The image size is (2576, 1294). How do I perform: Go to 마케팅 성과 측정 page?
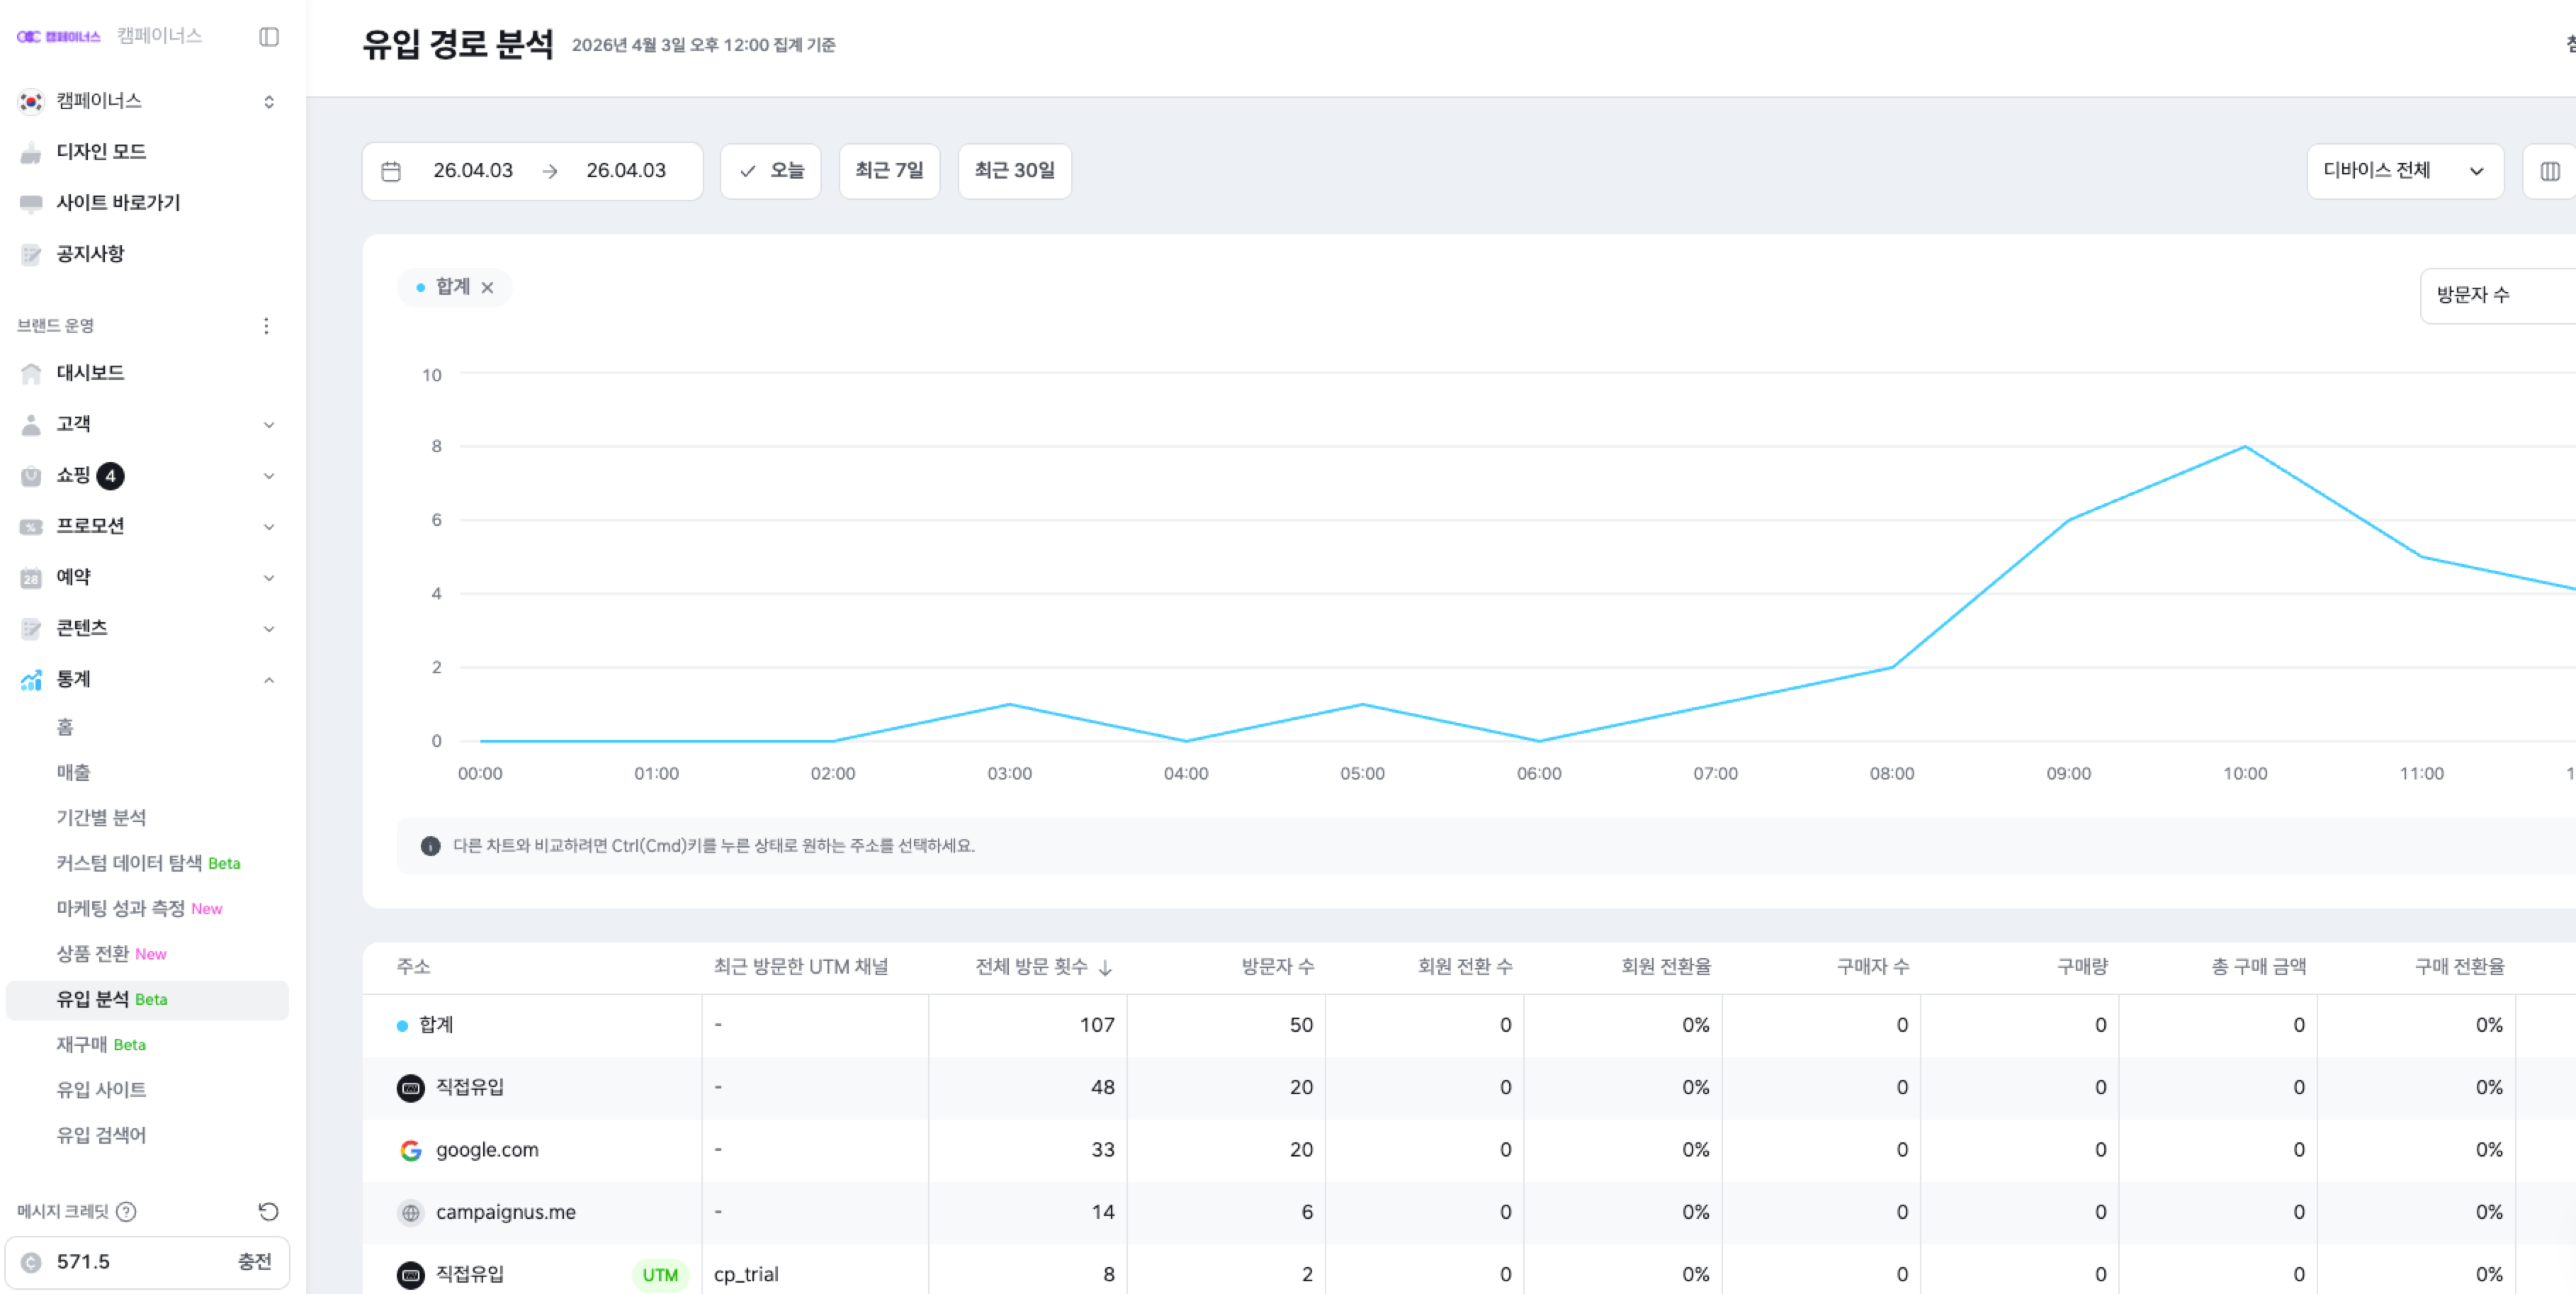[x=120, y=908]
